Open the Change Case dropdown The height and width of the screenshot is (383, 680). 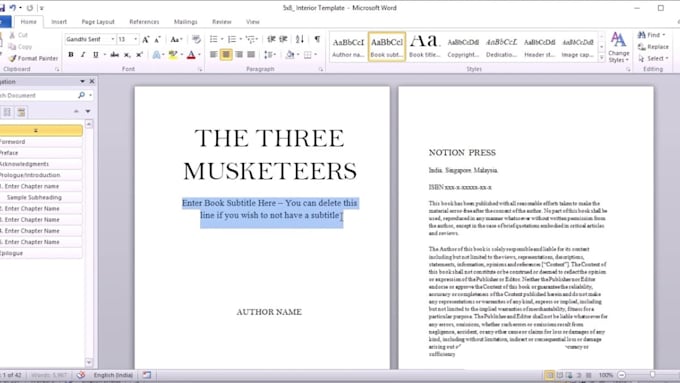click(x=176, y=39)
